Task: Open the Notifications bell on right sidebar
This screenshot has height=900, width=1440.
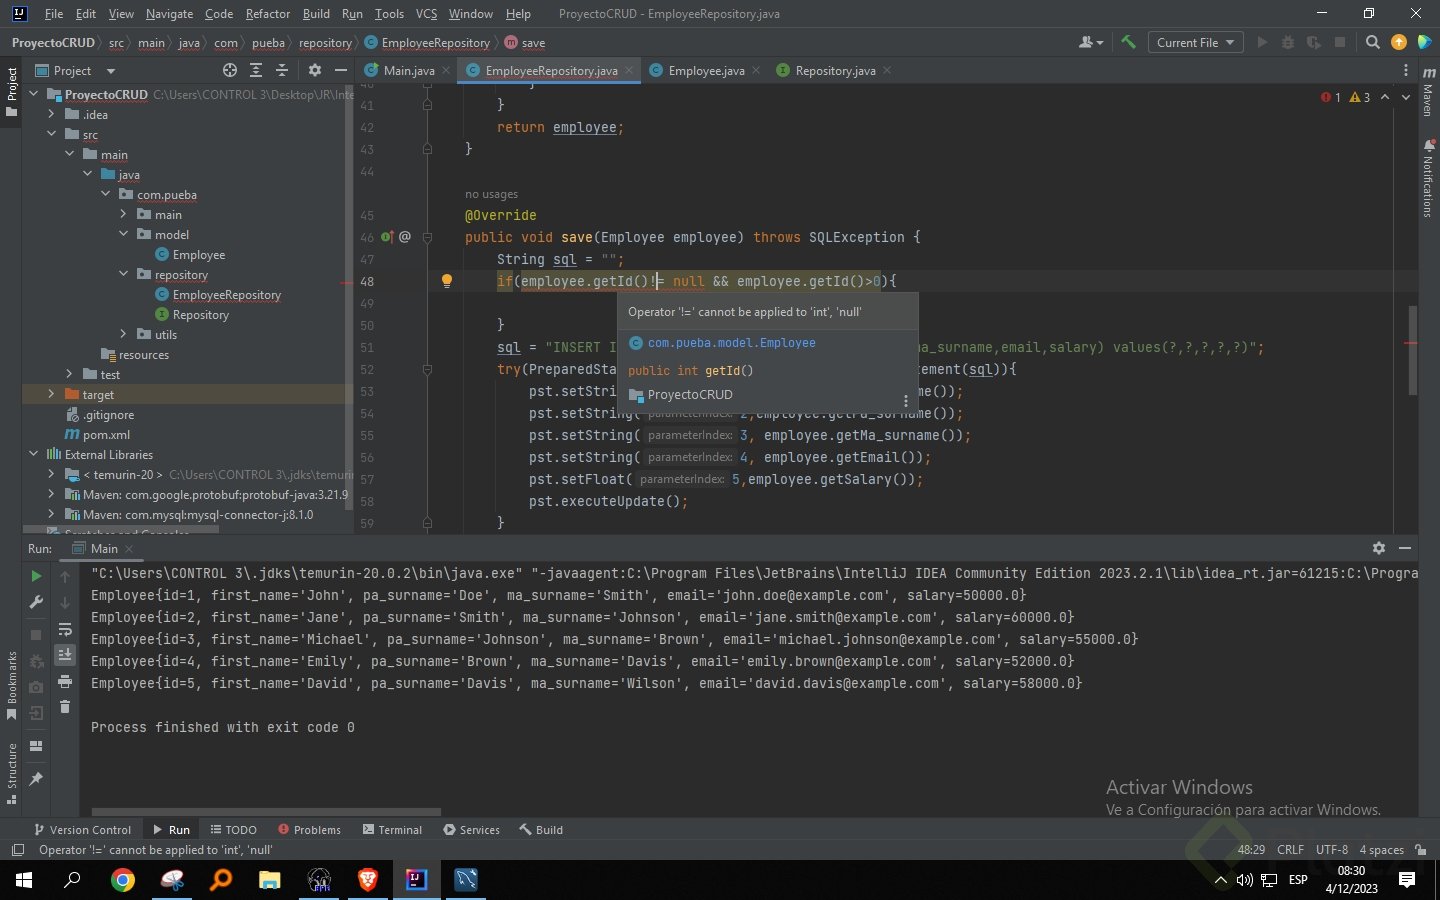Action: [1429, 146]
